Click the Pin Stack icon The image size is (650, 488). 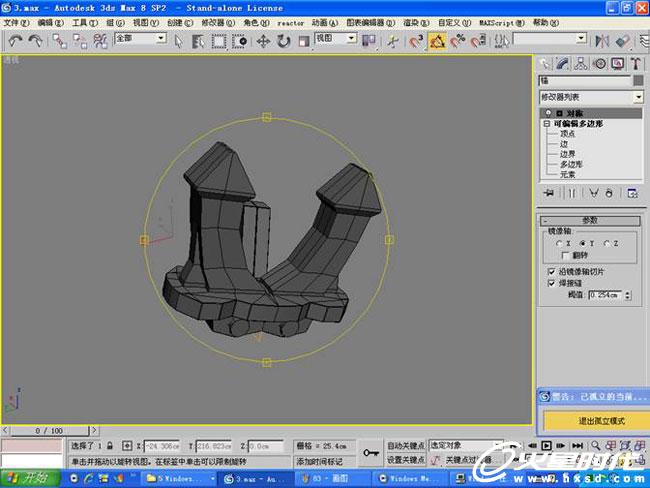coord(549,193)
